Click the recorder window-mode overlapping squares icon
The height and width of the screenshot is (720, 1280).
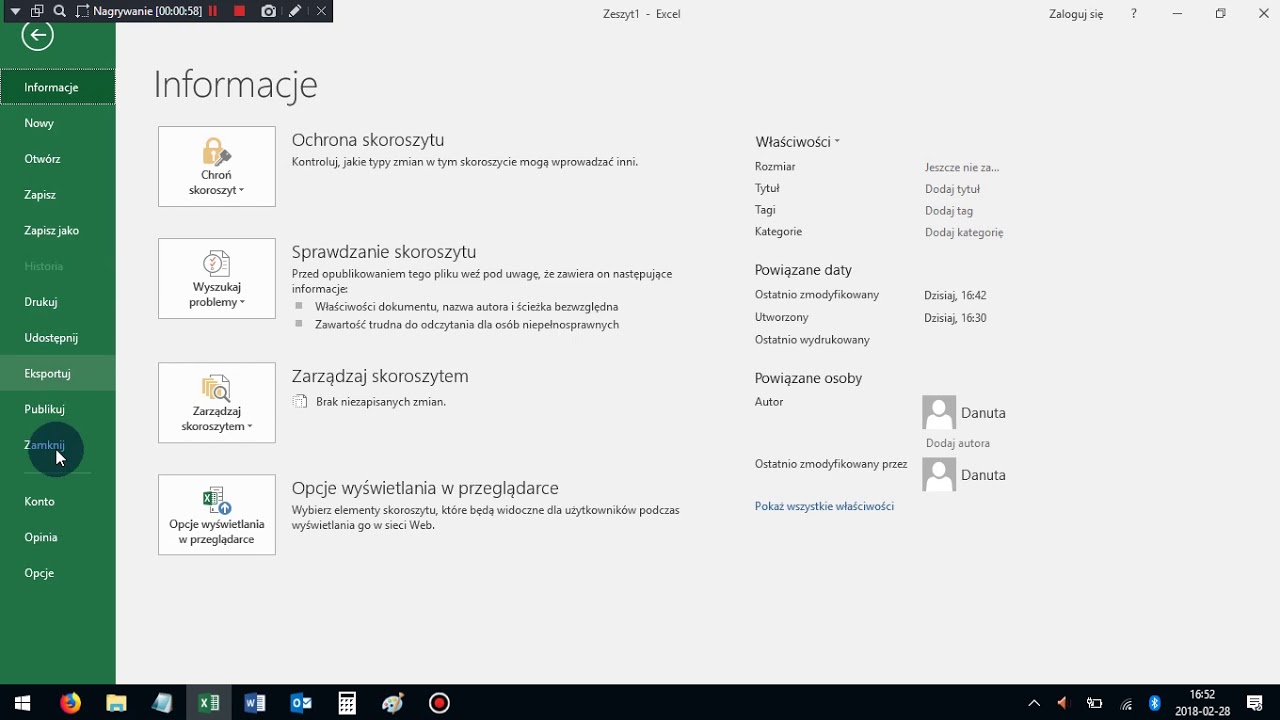pyautogui.click(x=37, y=11)
